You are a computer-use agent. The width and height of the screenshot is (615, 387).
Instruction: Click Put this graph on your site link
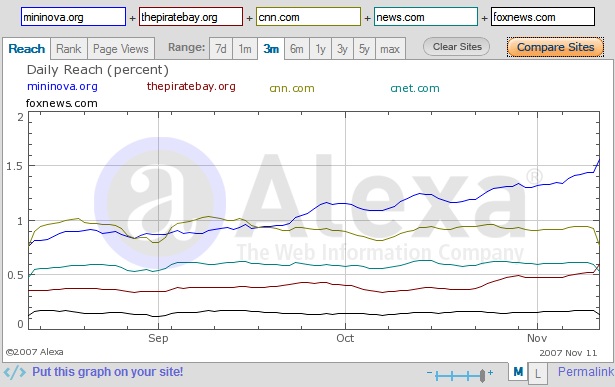pos(107,372)
